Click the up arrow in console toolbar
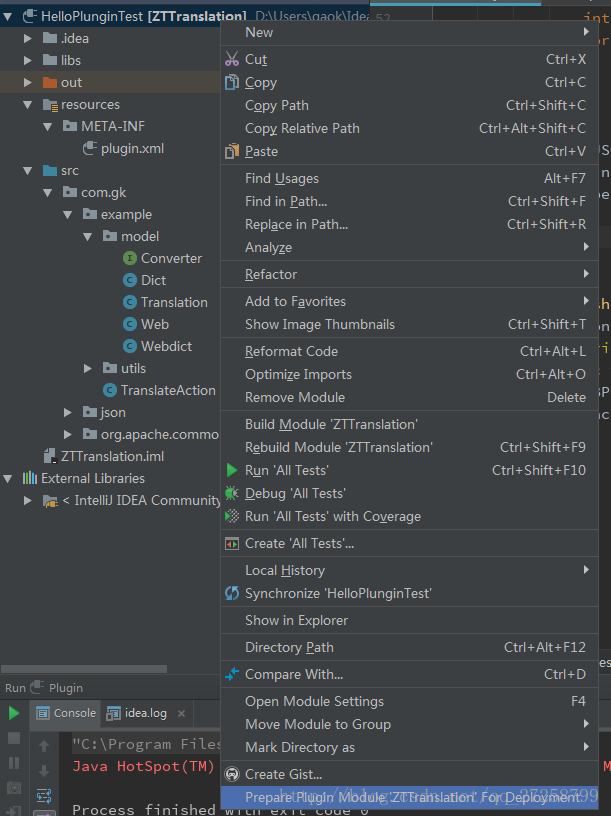The height and width of the screenshot is (816, 611). coord(44,746)
